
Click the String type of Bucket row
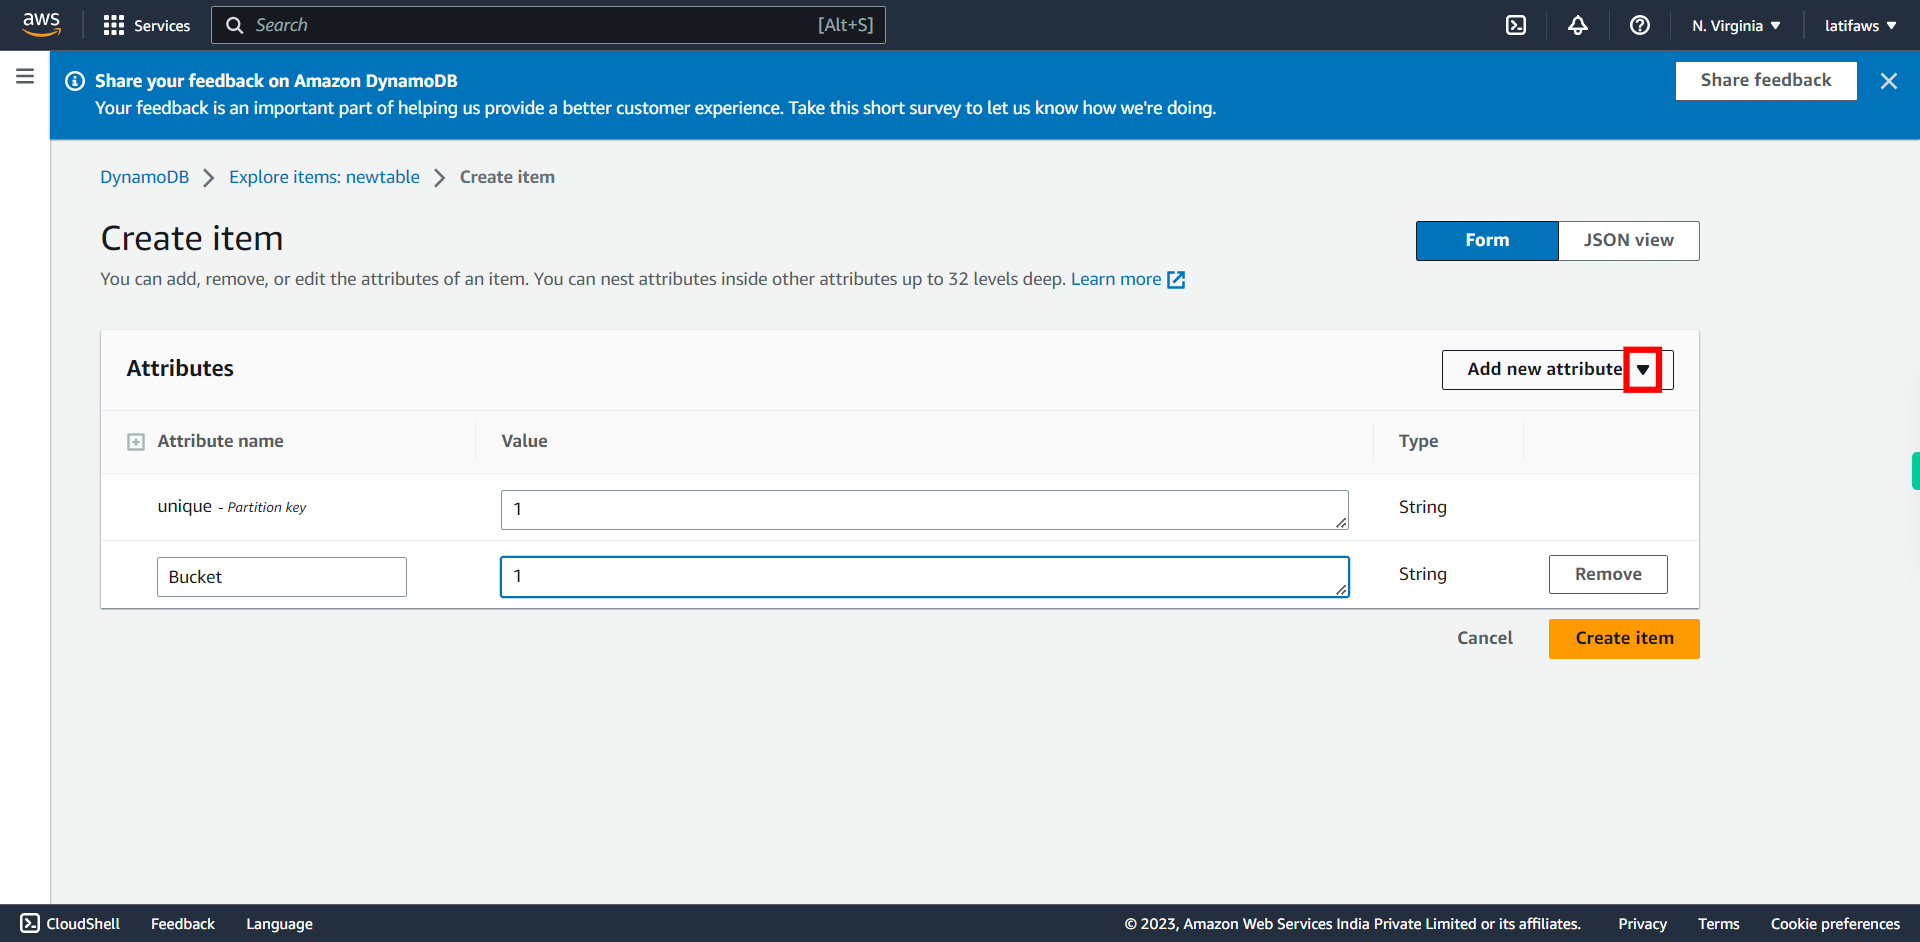point(1422,574)
